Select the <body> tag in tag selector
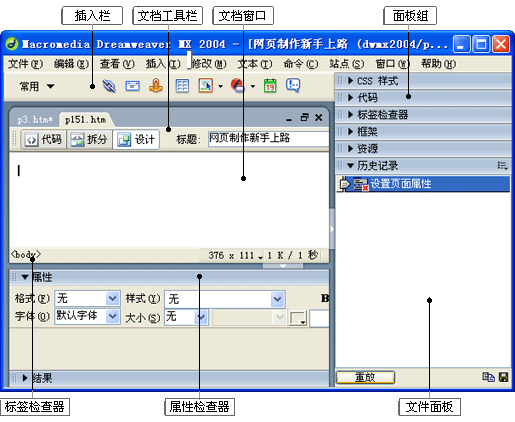This screenshot has width=515, height=422. (26, 255)
